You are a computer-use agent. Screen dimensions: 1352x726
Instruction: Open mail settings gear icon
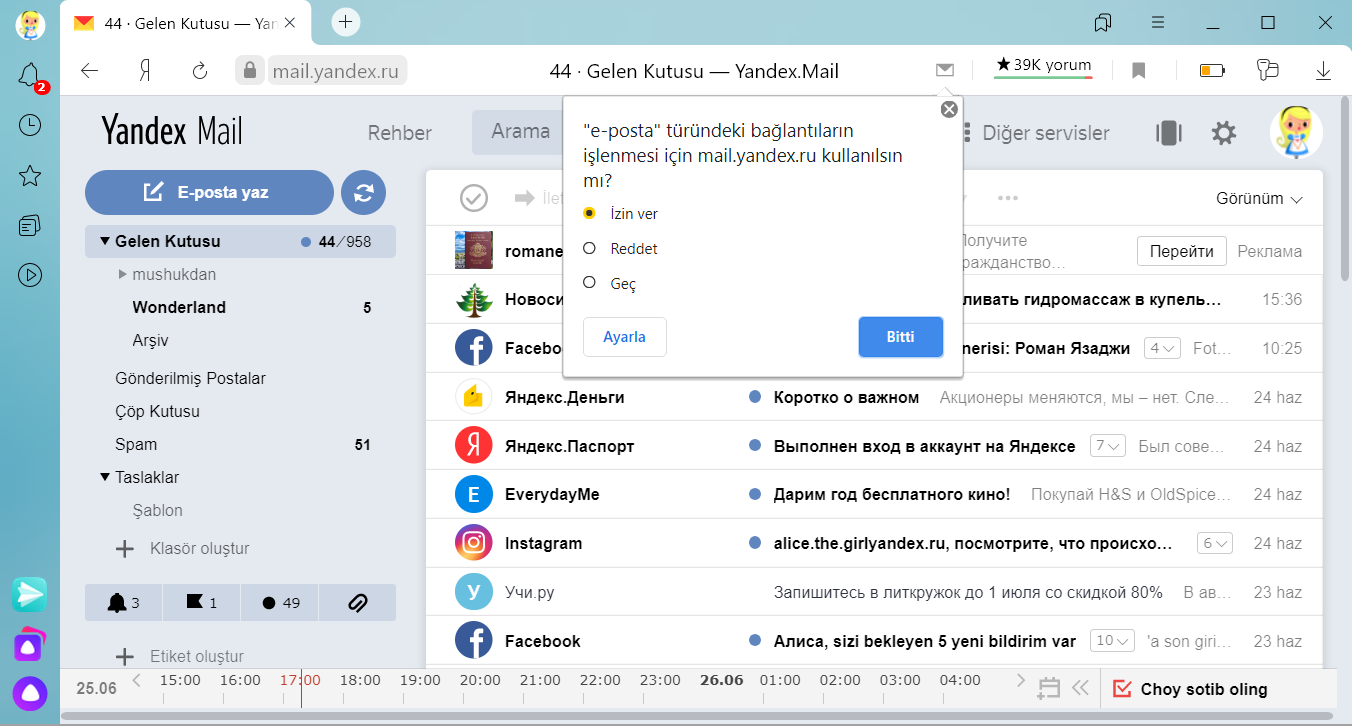point(1224,133)
